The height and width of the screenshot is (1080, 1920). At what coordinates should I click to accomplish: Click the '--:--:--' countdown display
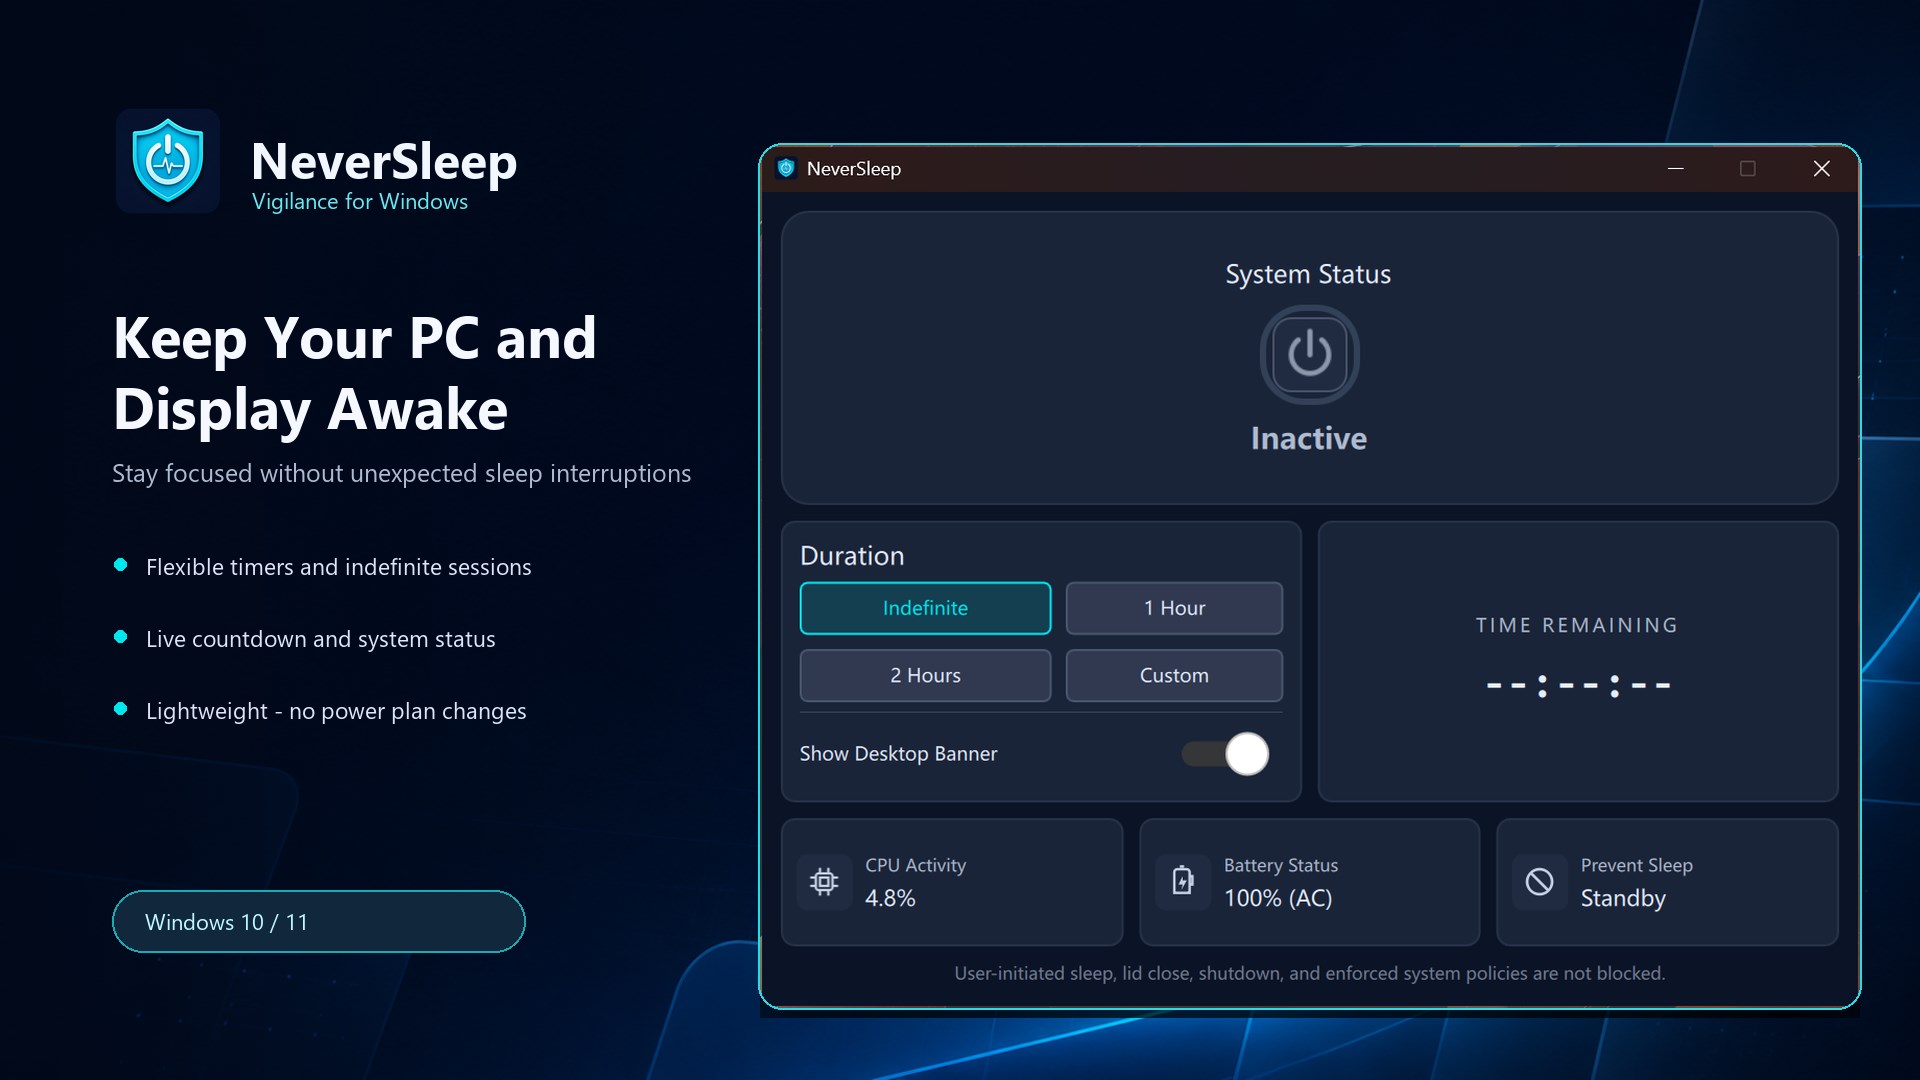point(1578,686)
